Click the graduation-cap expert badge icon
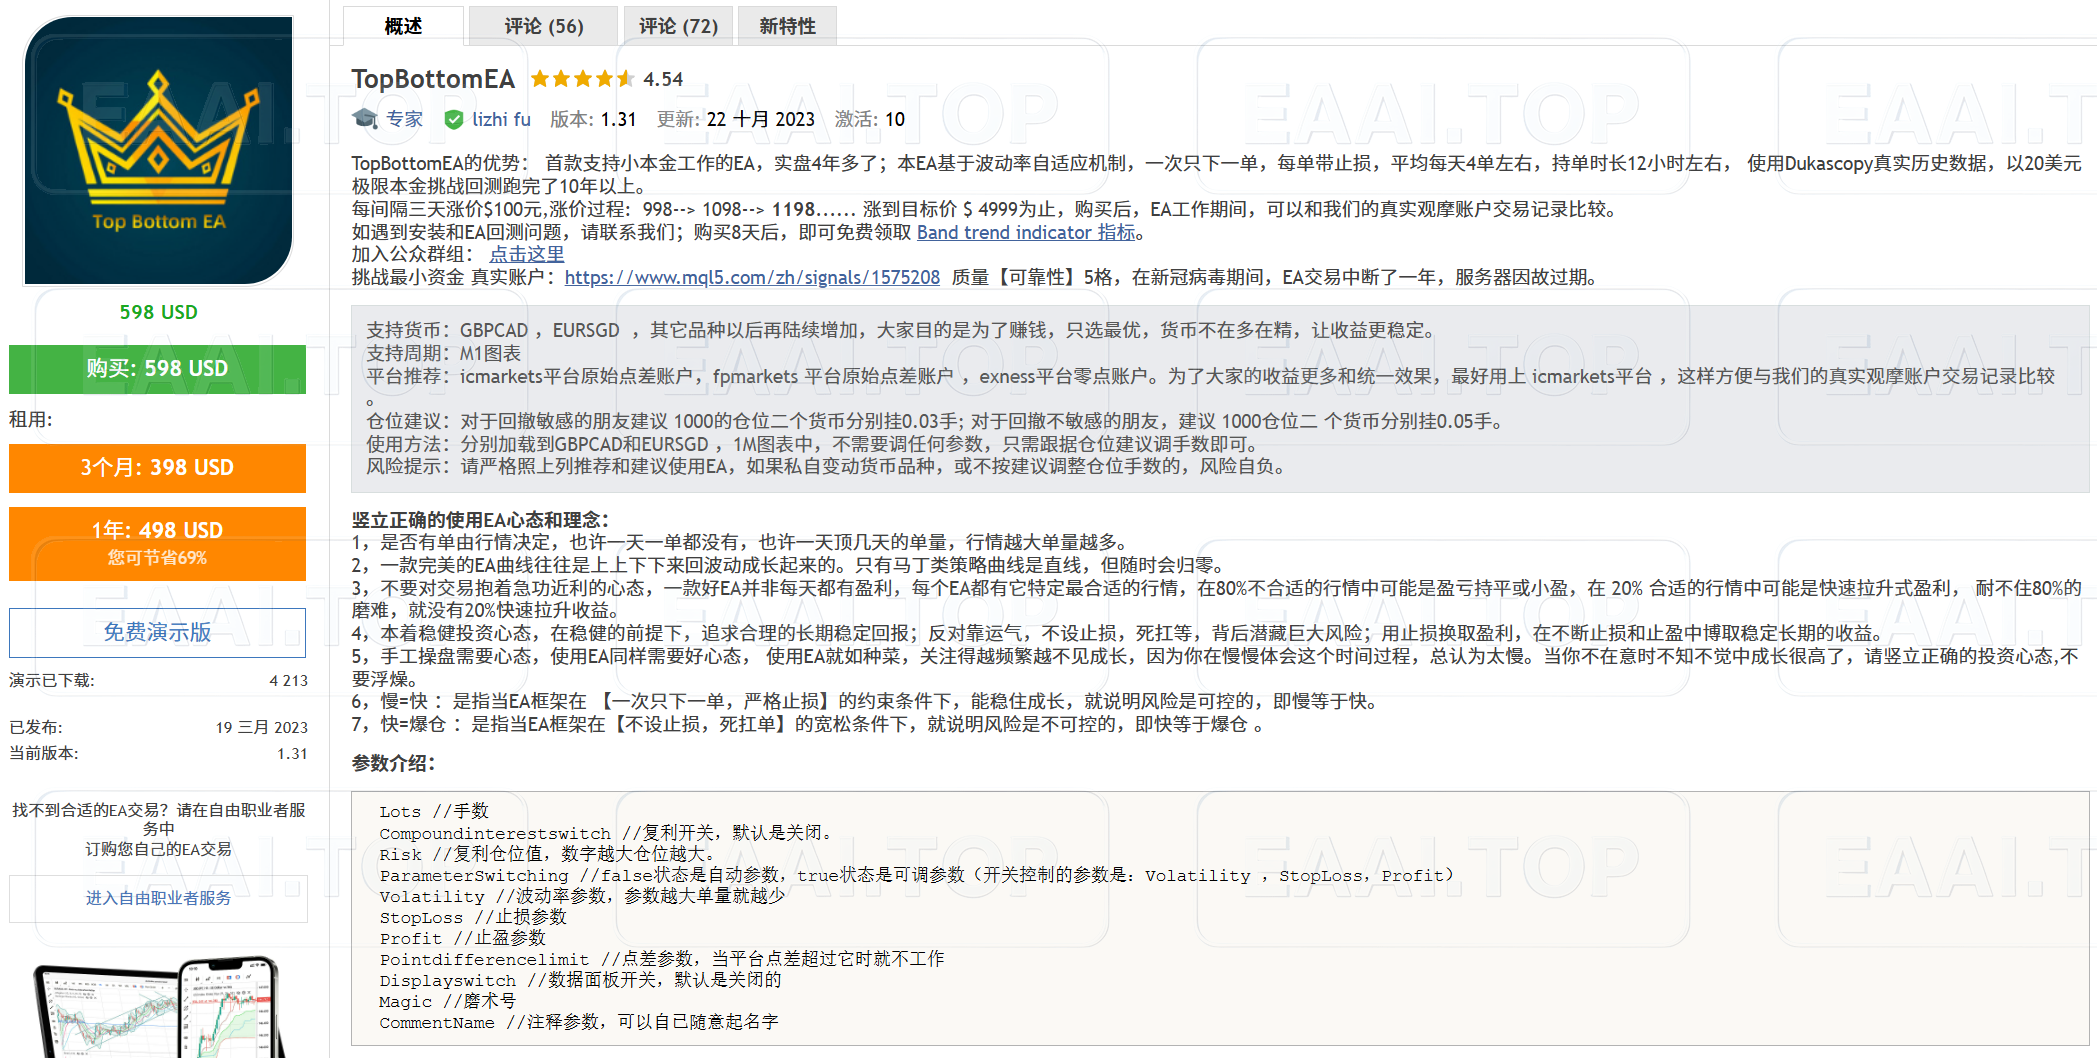 (x=367, y=118)
